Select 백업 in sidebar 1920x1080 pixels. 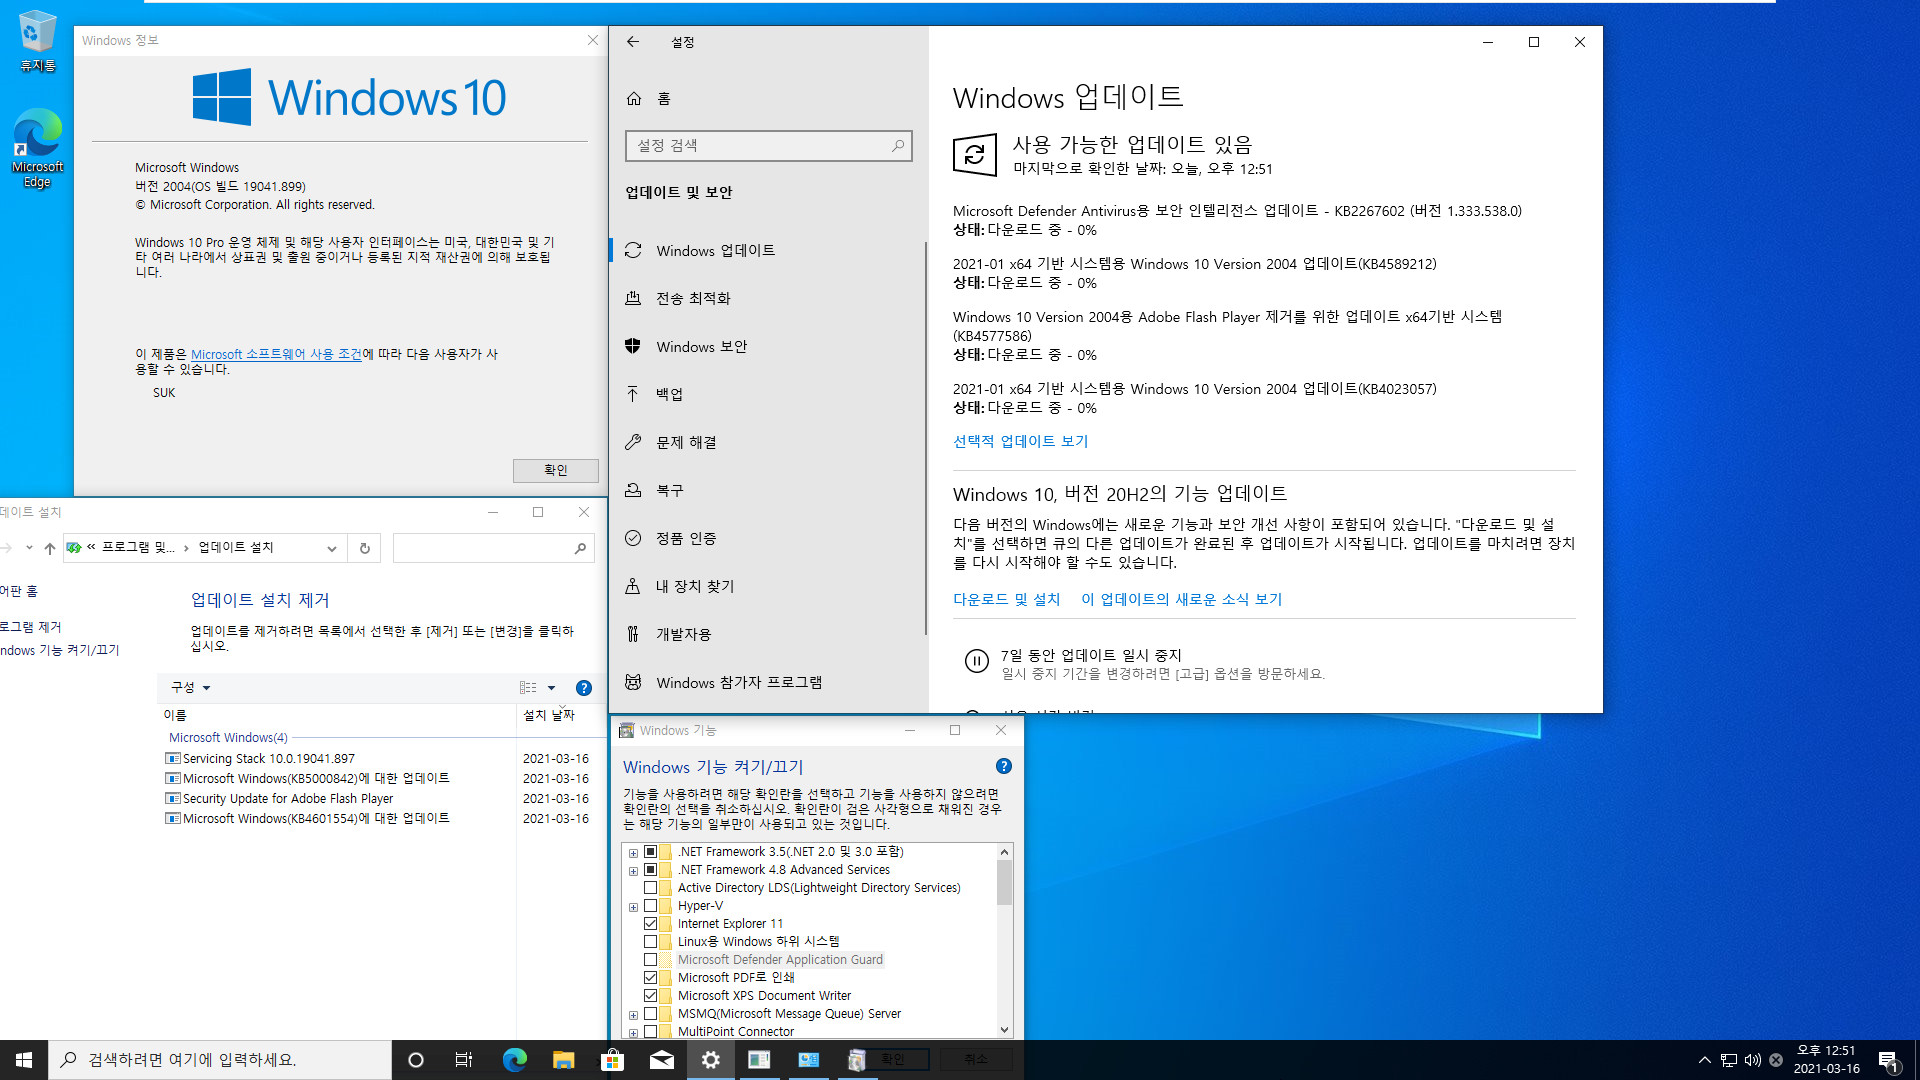[x=768, y=394]
